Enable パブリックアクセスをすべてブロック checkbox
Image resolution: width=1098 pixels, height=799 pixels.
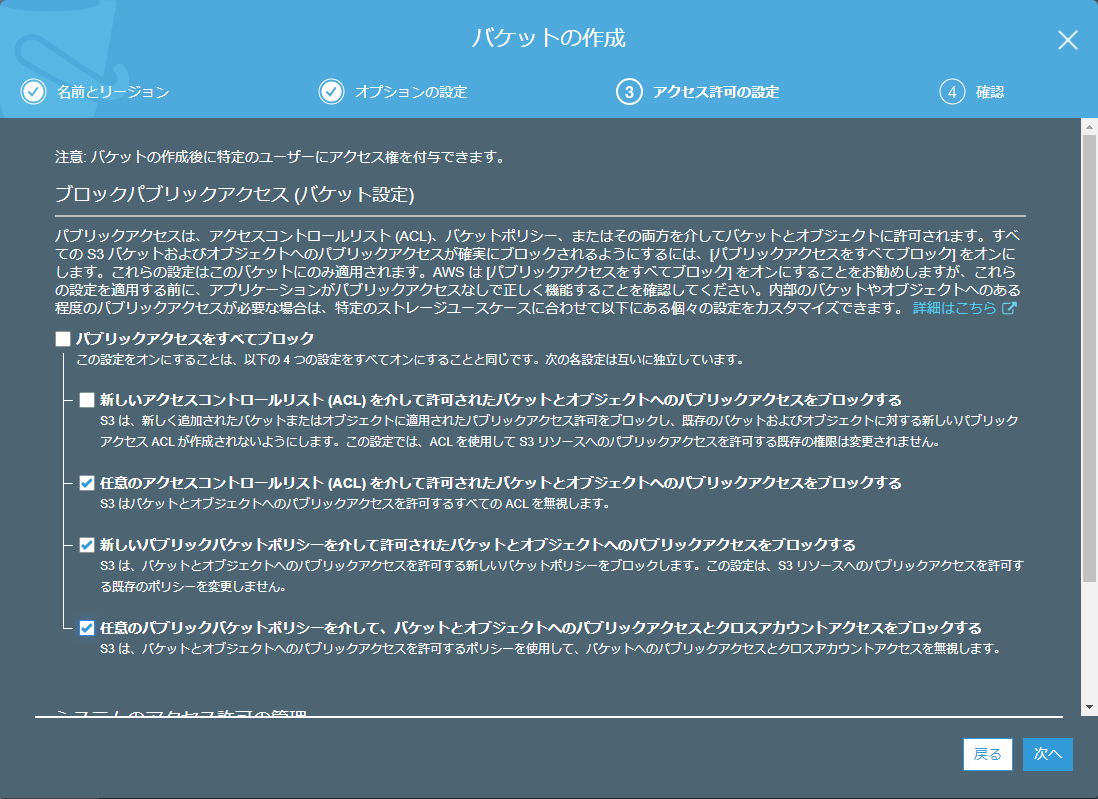(63, 339)
